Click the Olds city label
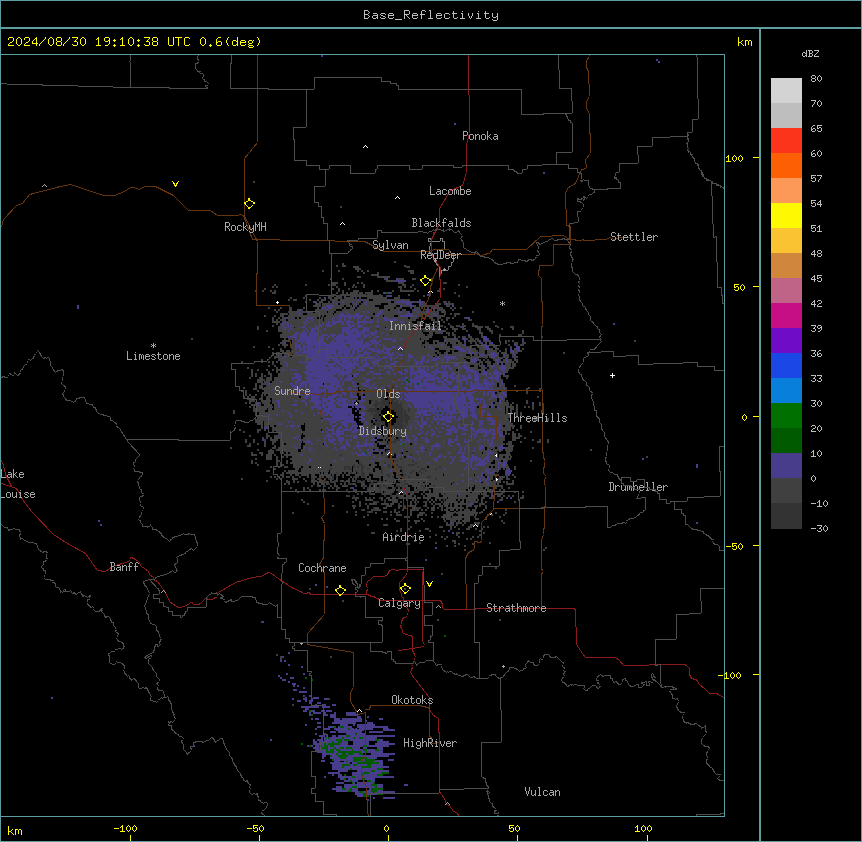Screen dimensions: 862x842 [x=388, y=394]
